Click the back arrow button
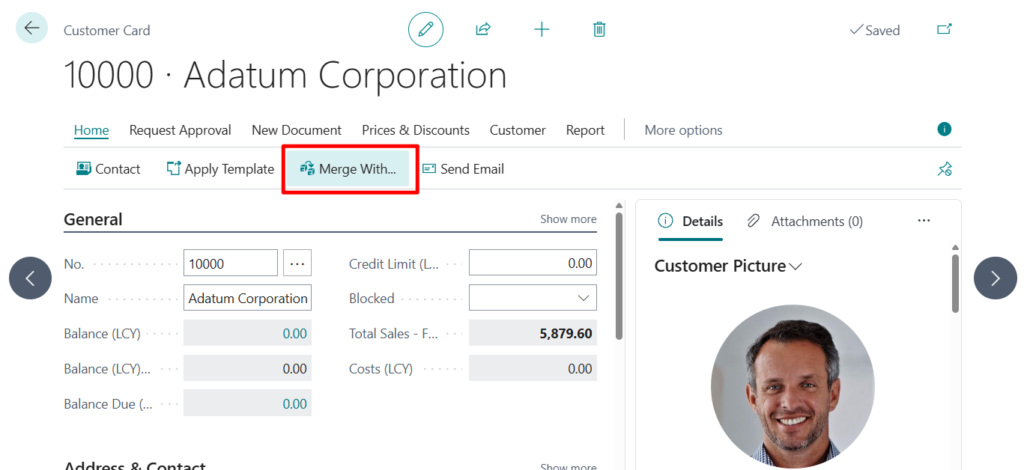Screen dimensions: 1024x470 (x=31, y=29)
